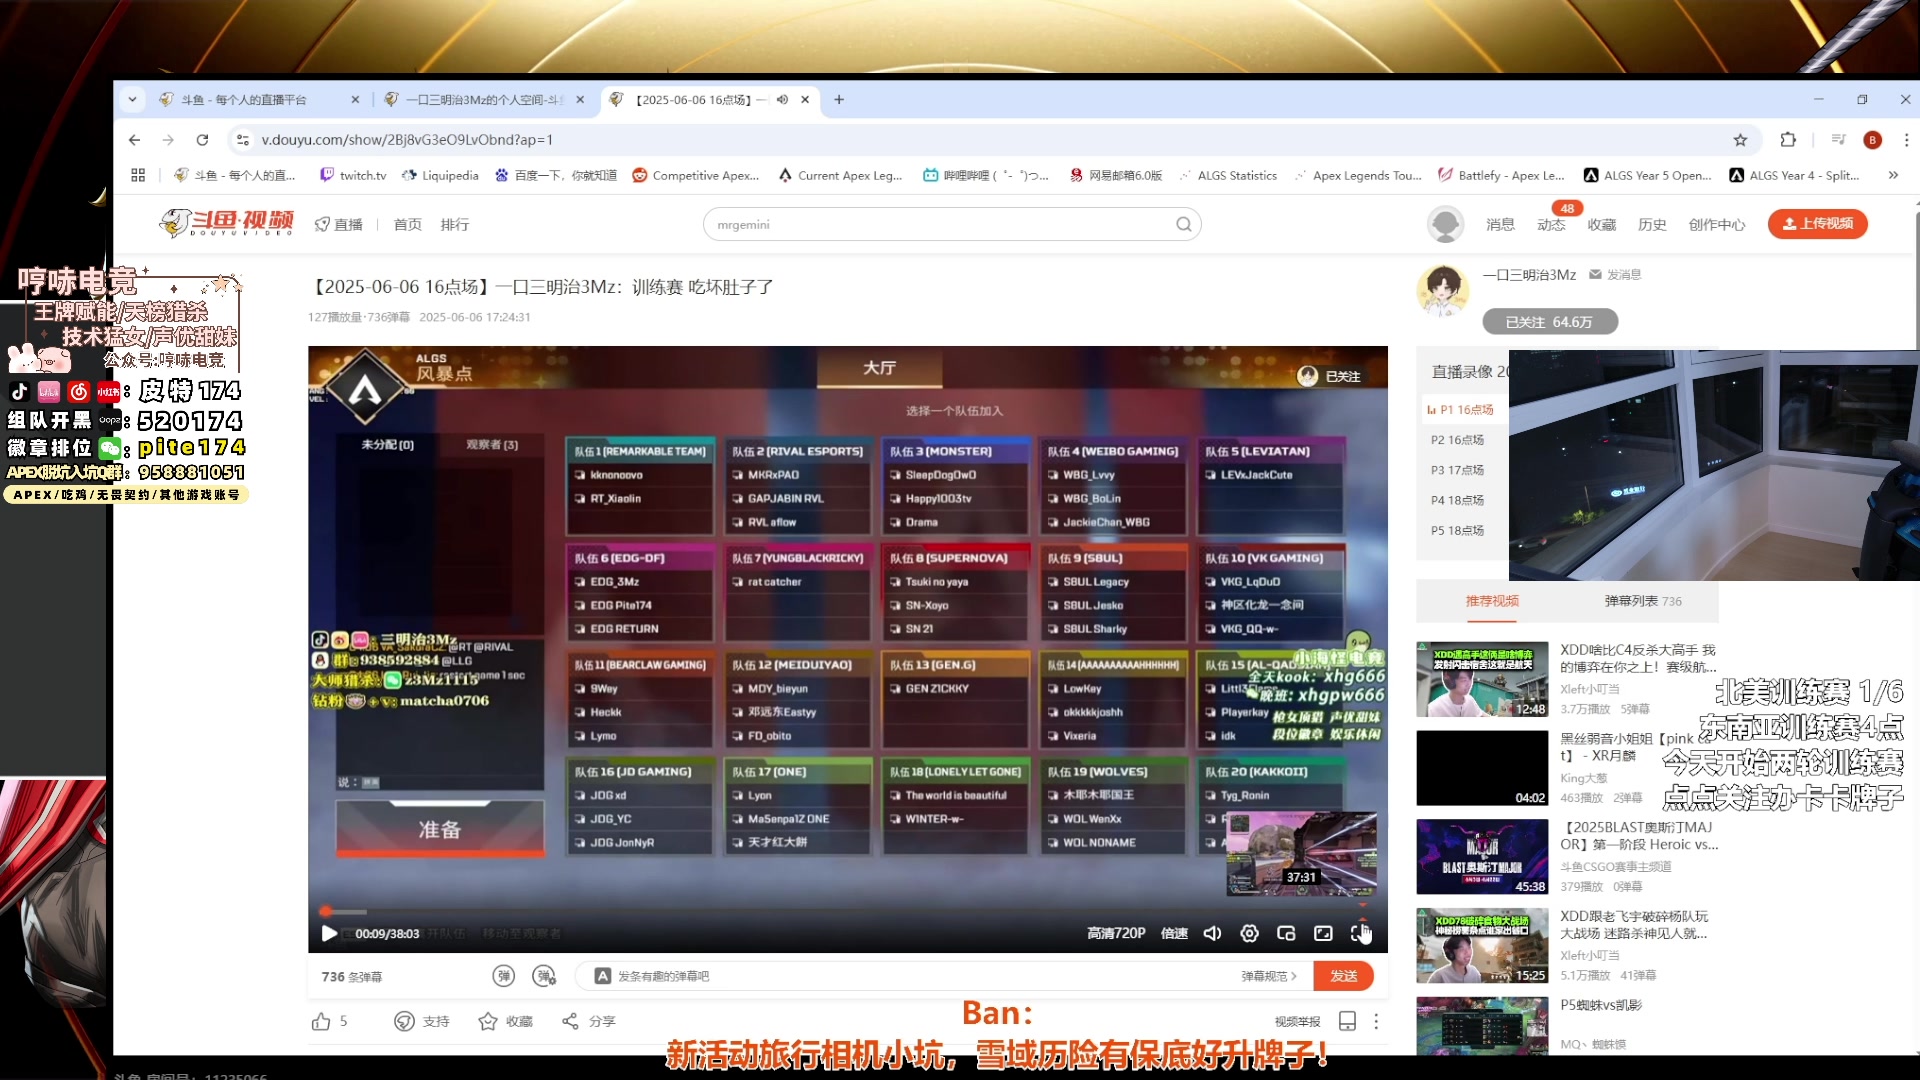Open the ALGS Statistics bookmark

click(x=1228, y=175)
